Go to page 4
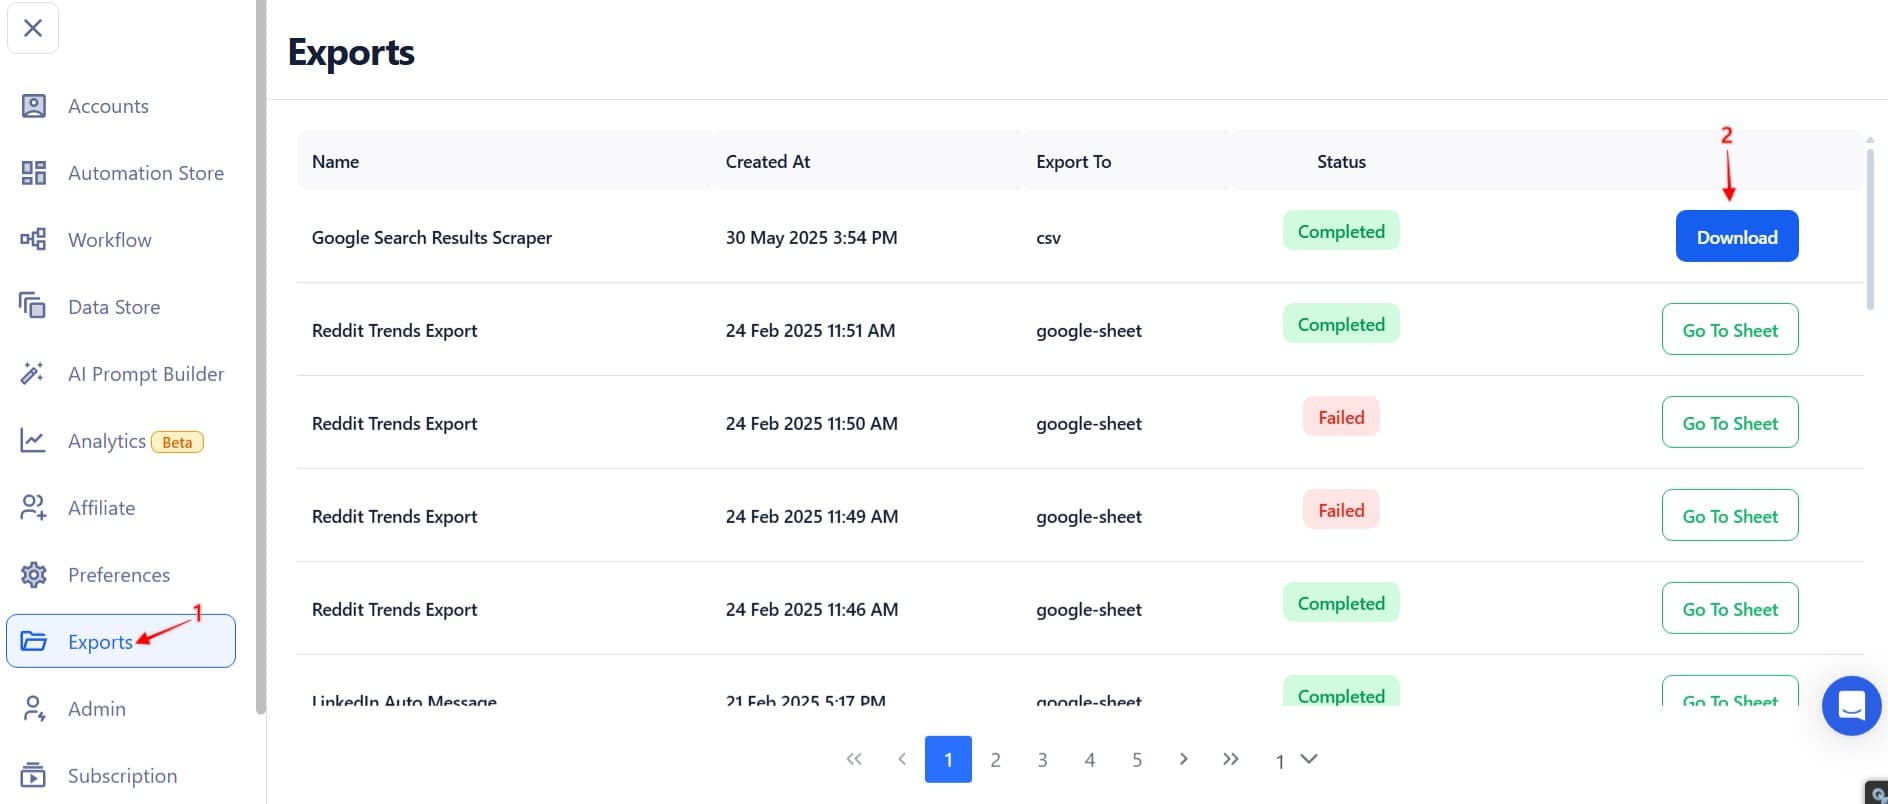1888x804 pixels. point(1090,760)
